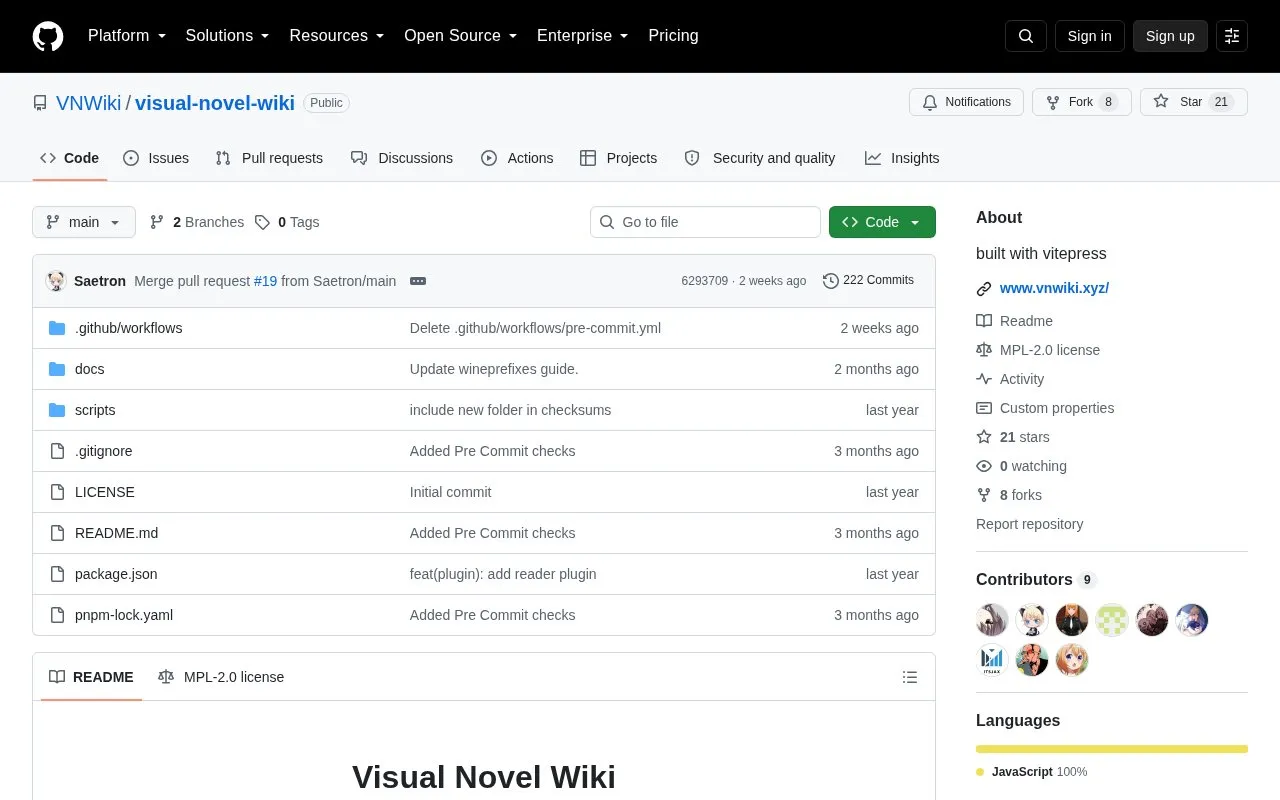Click the Notifications bell button
The width and height of the screenshot is (1280, 800).
click(x=966, y=102)
